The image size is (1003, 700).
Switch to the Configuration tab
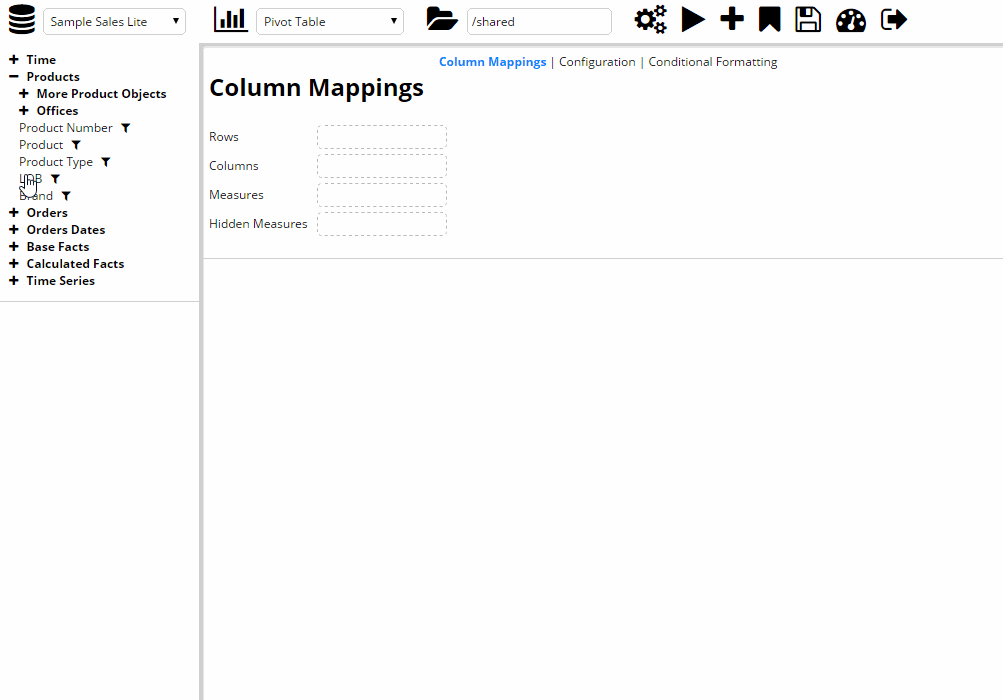597,62
